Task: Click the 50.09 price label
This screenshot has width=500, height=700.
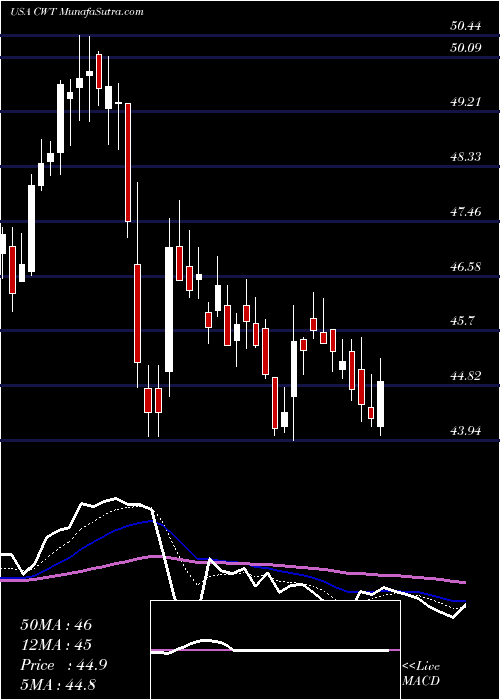Action: (466, 47)
